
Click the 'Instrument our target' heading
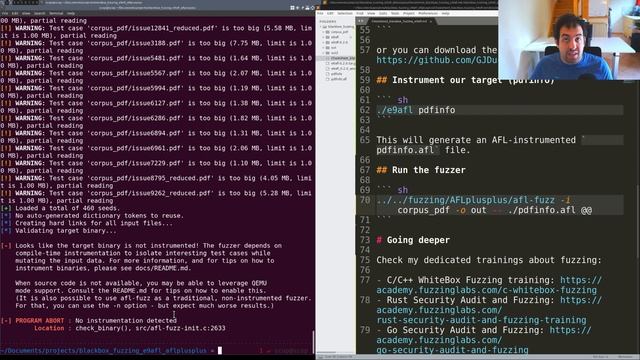pyautogui.click(x=465, y=80)
